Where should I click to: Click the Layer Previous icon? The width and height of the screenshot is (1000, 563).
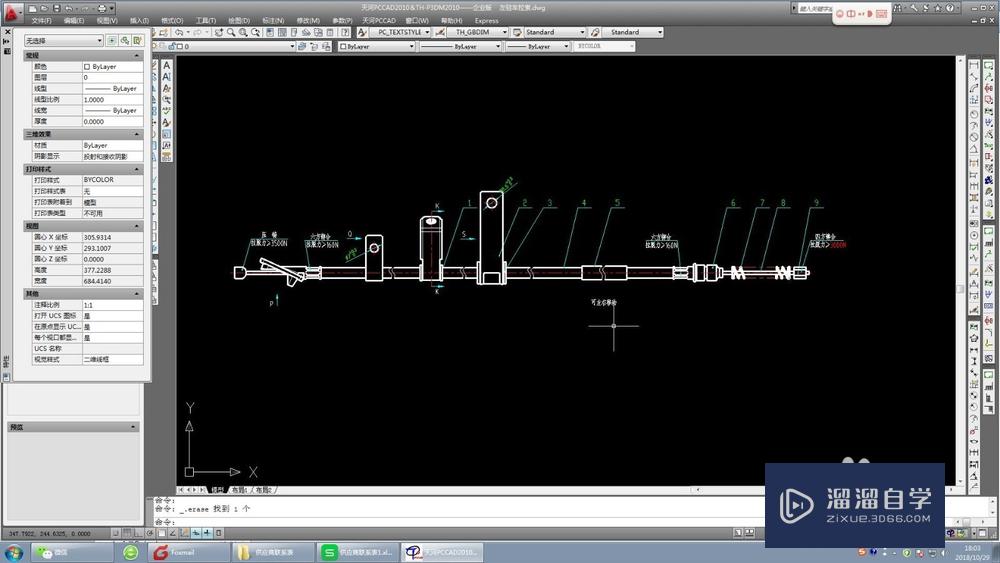(314, 46)
